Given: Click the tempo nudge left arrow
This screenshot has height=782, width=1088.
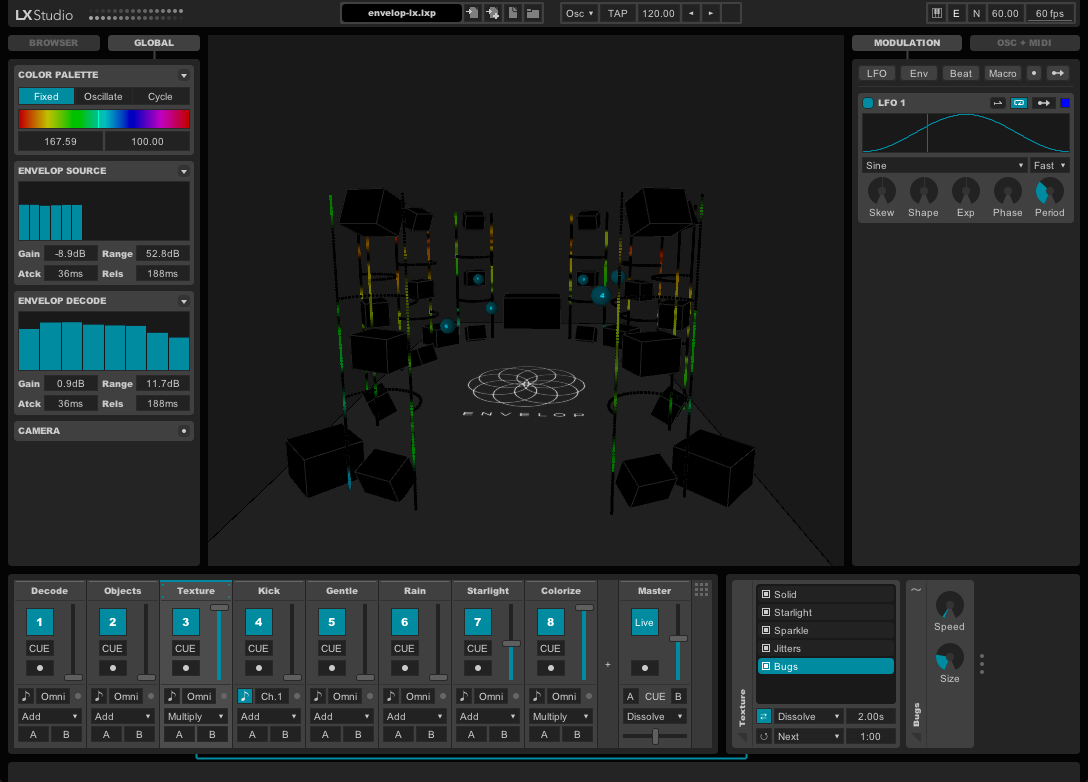Looking at the screenshot, I should [691, 13].
